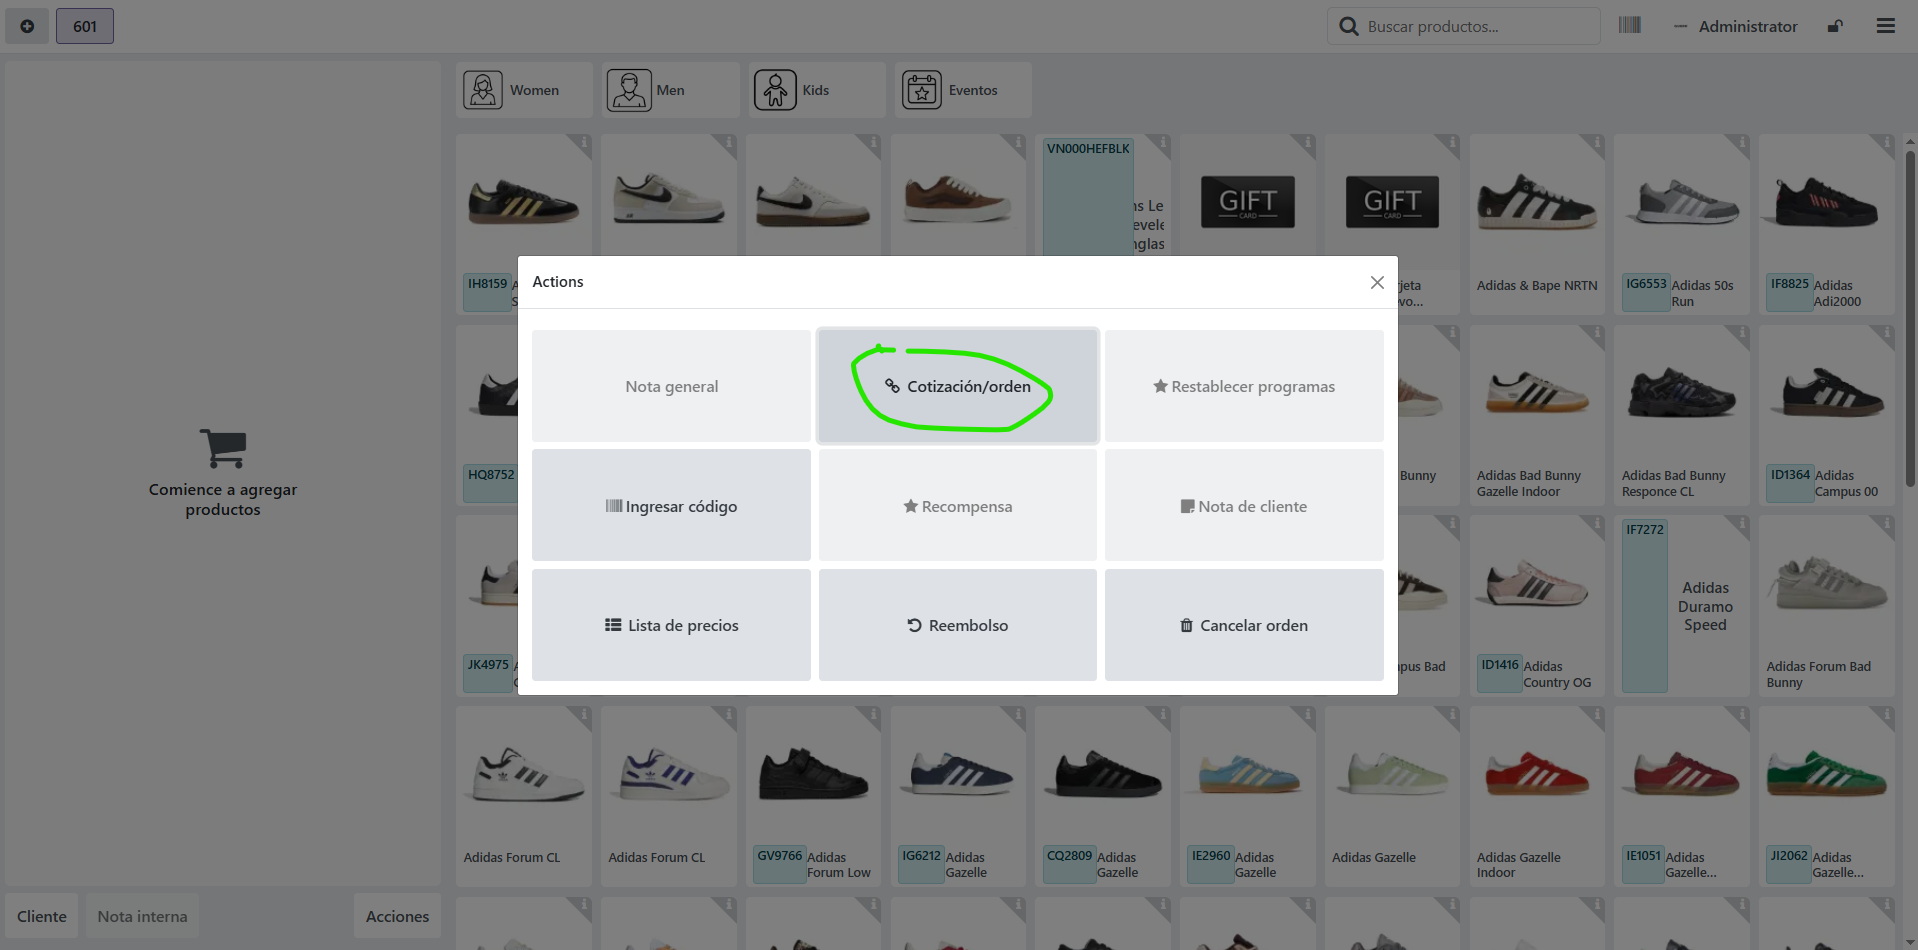The height and width of the screenshot is (950, 1918).
Task: Click the Nota interna button
Action: [142, 916]
